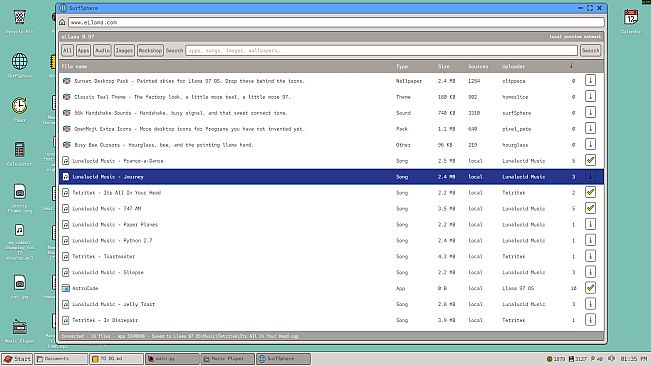Switch to the Apps category filter
This screenshot has width=651, height=366.
83,50
